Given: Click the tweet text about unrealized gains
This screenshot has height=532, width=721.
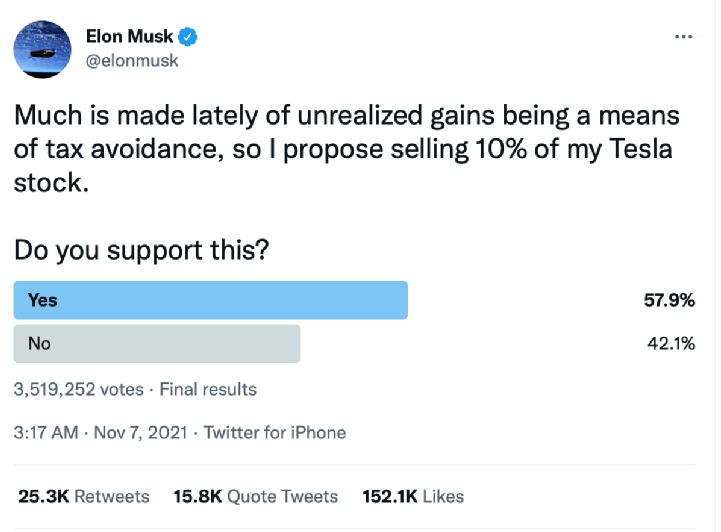Looking at the screenshot, I should click(347, 149).
